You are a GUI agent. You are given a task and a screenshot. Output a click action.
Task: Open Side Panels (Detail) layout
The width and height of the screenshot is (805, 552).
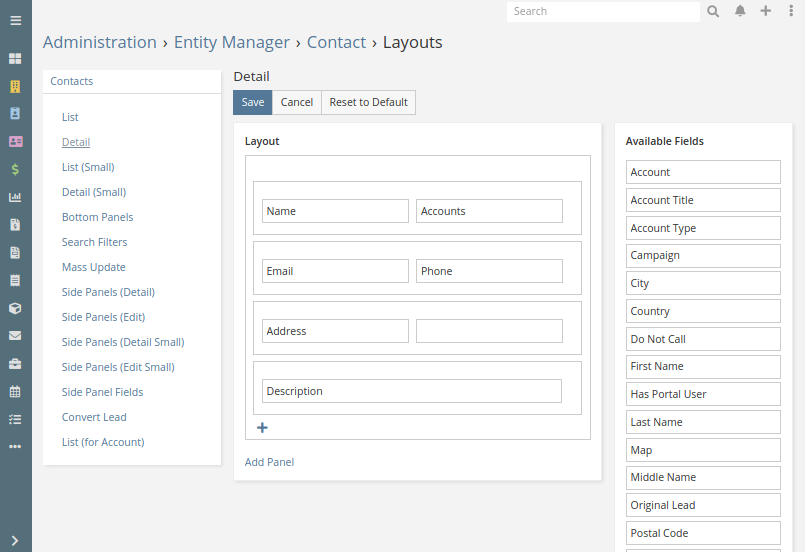pyautogui.click(x=108, y=292)
